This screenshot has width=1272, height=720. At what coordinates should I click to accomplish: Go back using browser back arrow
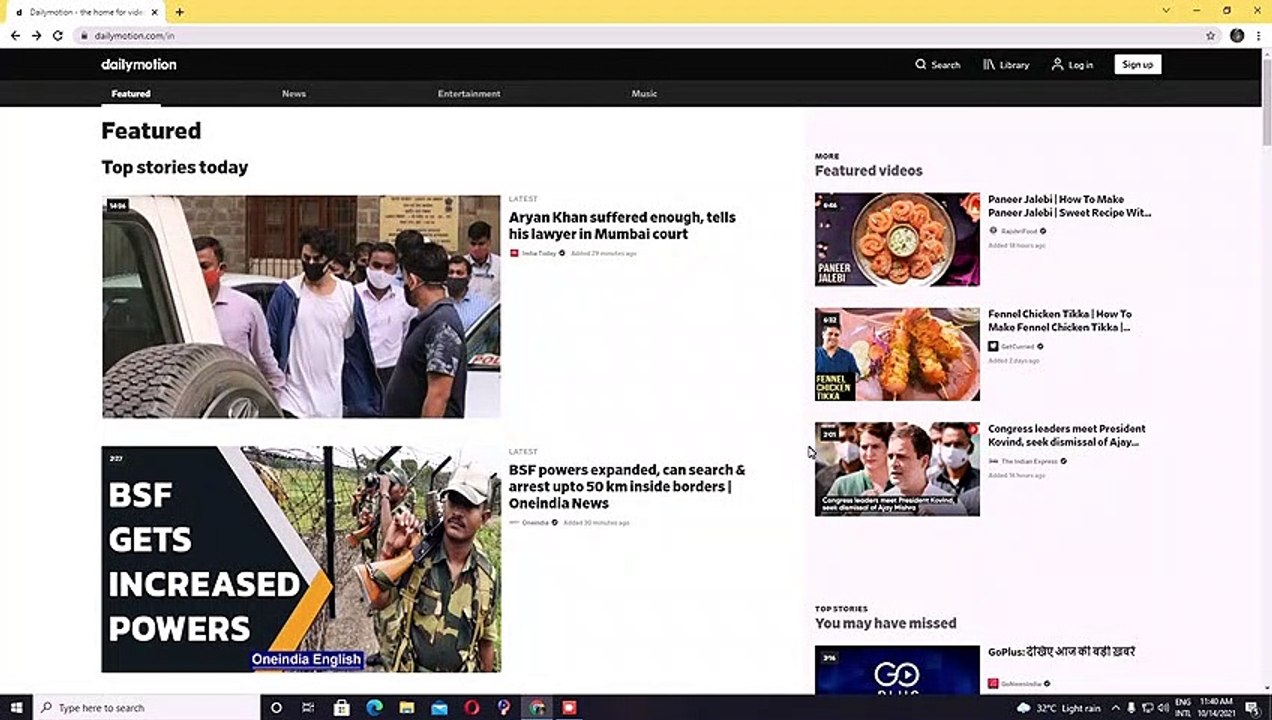click(15, 35)
